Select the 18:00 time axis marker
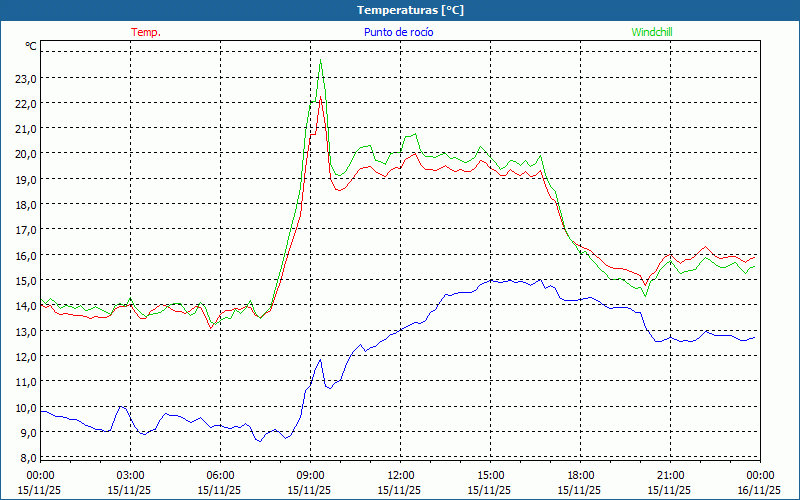The width and height of the screenshot is (800, 500). pyautogui.click(x=580, y=475)
